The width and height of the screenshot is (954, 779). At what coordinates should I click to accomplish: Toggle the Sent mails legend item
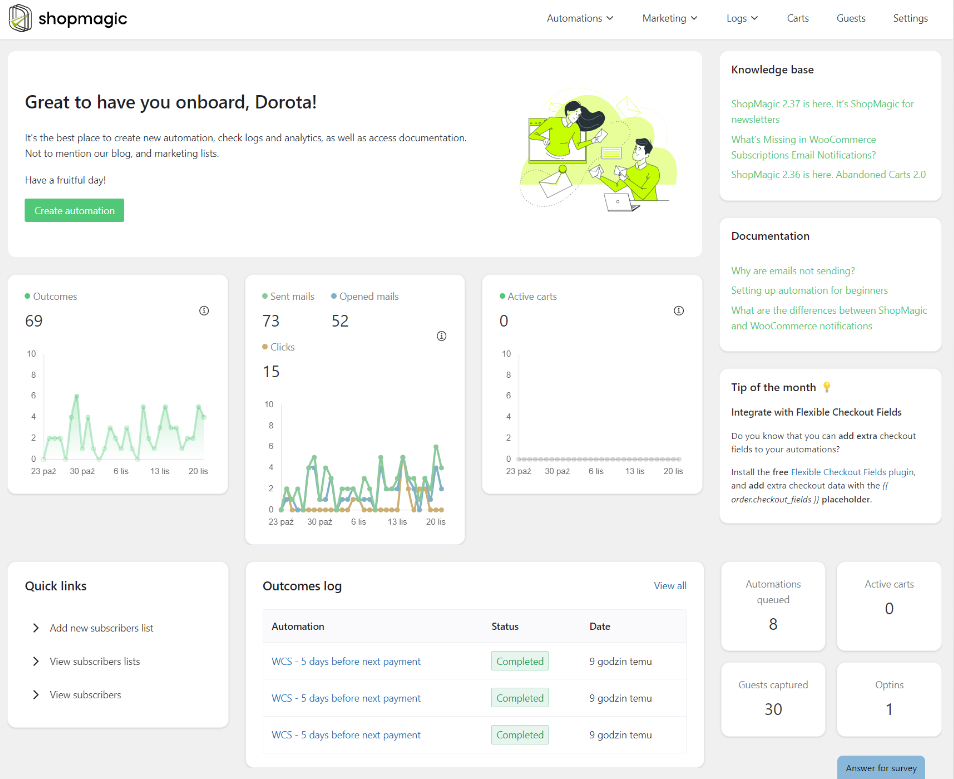point(288,296)
